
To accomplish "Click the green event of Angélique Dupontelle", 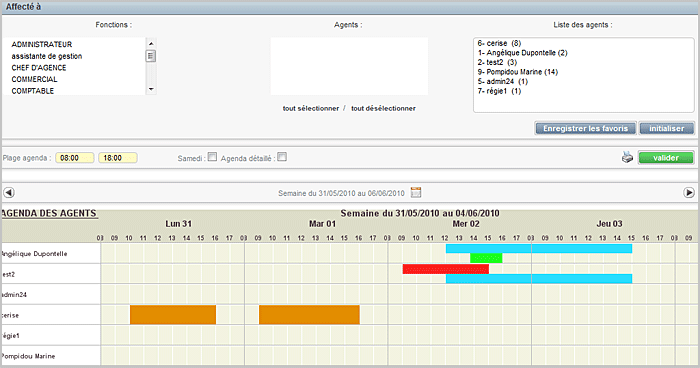I will [x=486, y=258].
